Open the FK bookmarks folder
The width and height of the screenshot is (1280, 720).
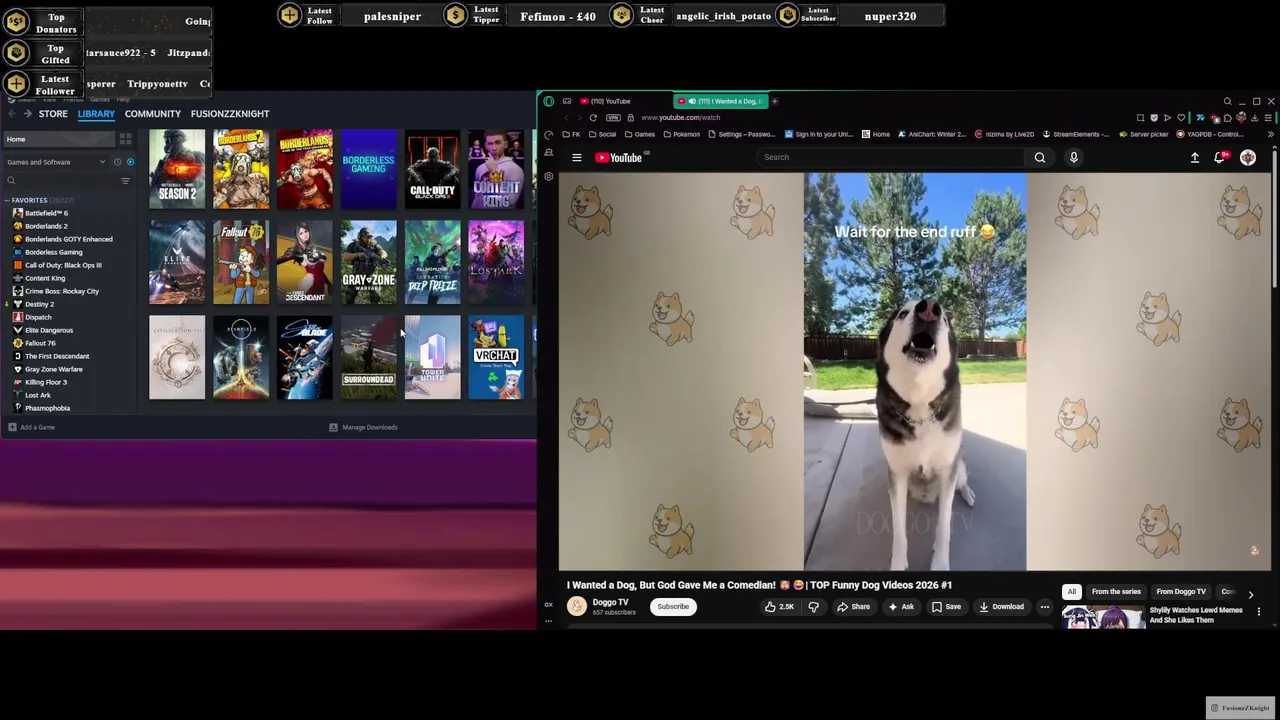click(571, 134)
